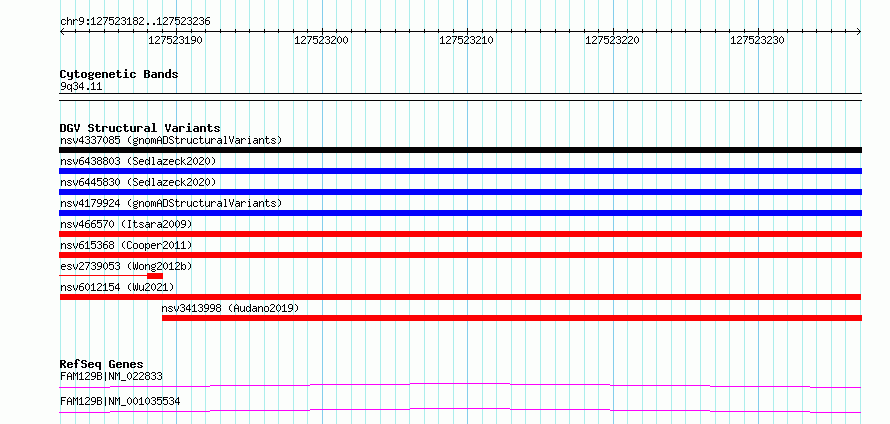Click the red nsv6012154 variant bar

460,297
